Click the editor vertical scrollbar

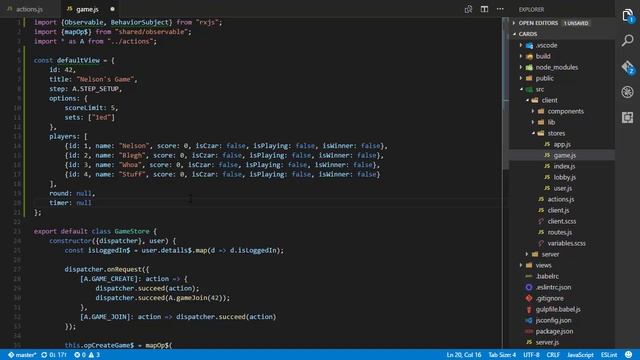(505, 94)
